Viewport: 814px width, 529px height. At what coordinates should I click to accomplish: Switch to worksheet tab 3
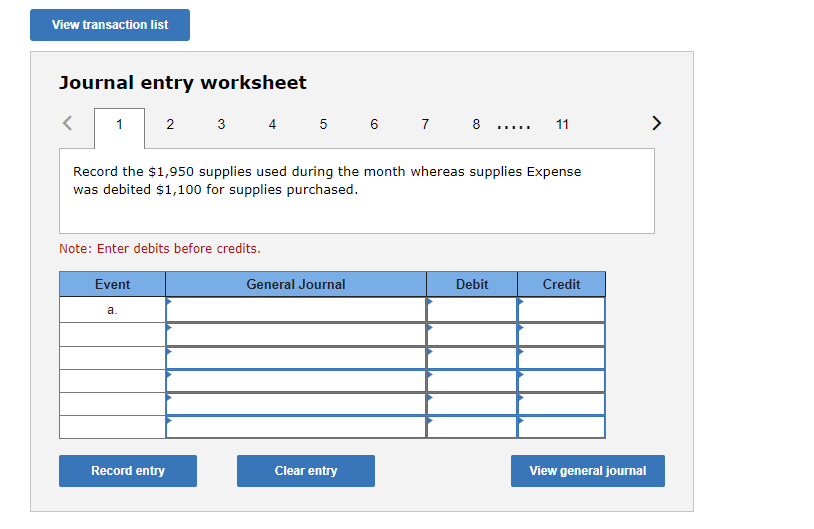tap(221, 125)
